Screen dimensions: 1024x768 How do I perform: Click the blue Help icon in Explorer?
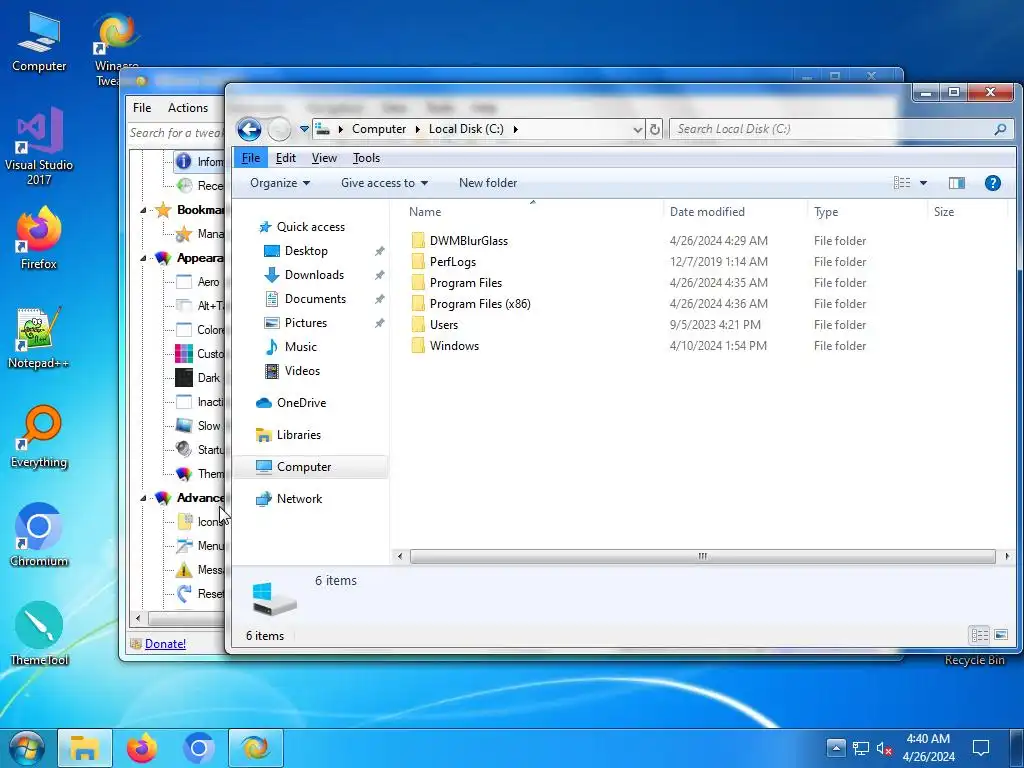tap(993, 184)
